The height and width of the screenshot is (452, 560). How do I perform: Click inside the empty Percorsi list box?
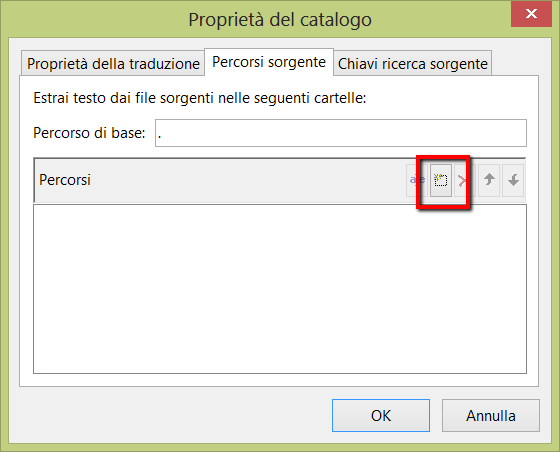(280, 289)
